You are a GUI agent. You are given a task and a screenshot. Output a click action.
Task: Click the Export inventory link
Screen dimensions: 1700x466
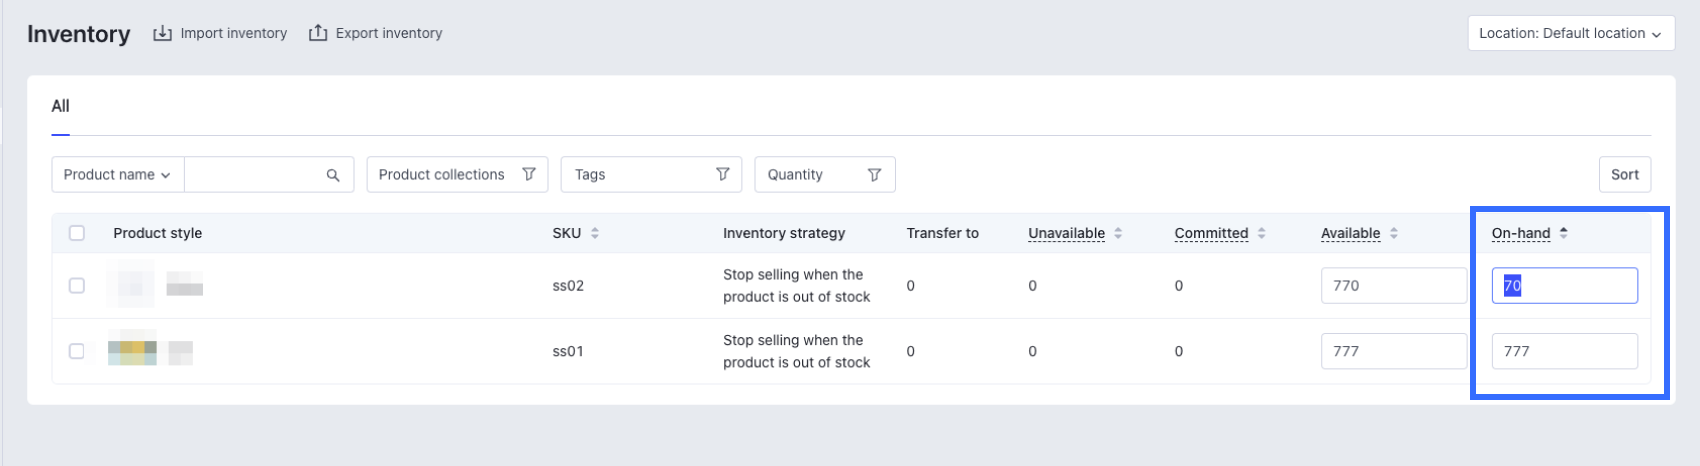(388, 34)
